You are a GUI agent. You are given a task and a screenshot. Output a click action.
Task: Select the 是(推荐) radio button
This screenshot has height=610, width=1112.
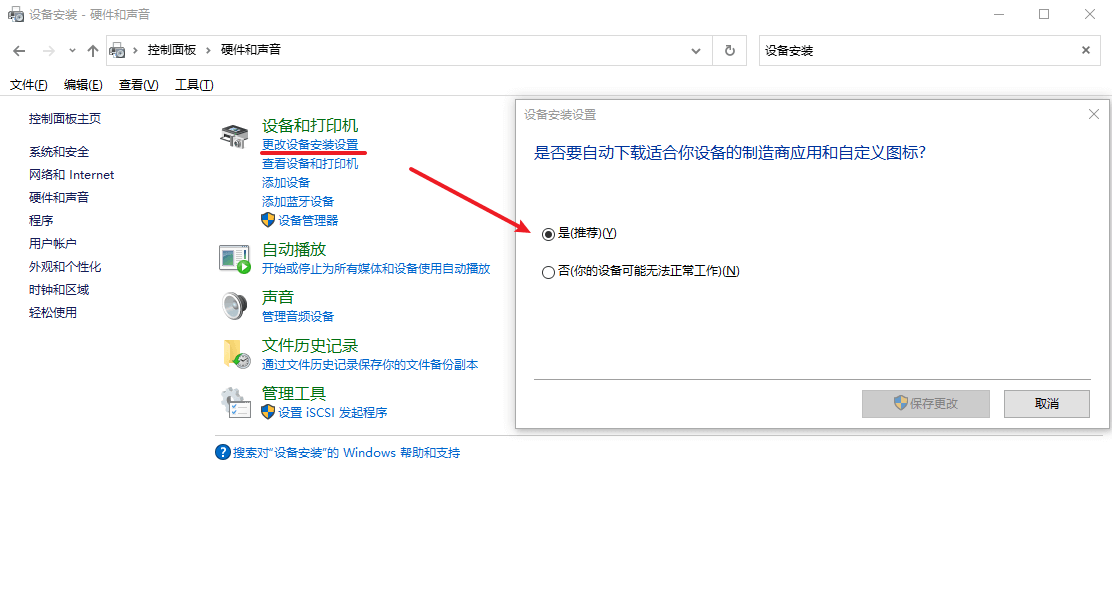[548, 233]
